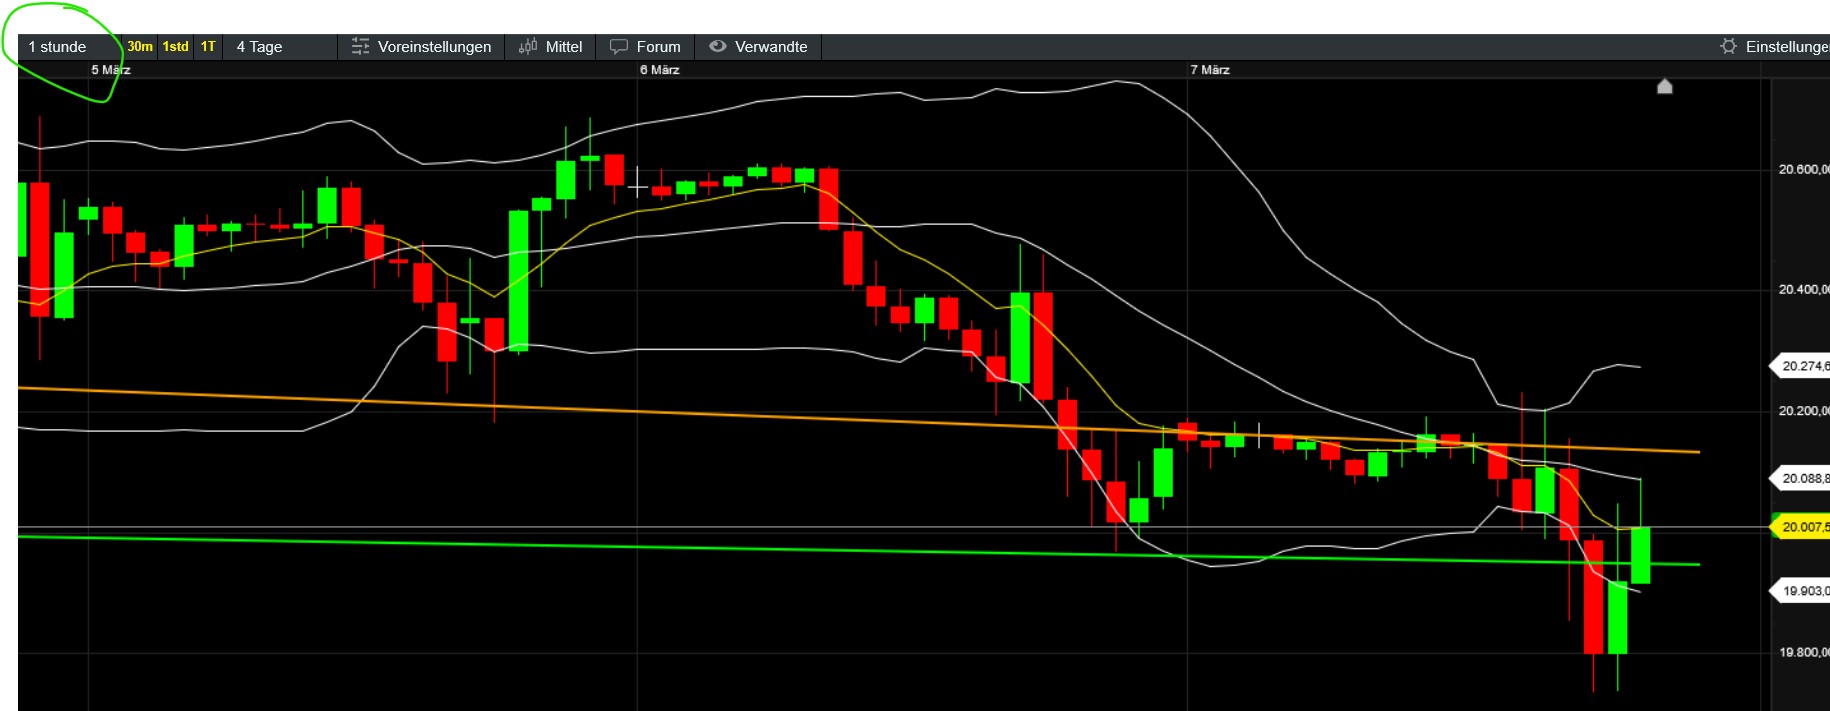Show Verwandte via the eye icon
Screen dimensions: 1830x711
(x=717, y=46)
